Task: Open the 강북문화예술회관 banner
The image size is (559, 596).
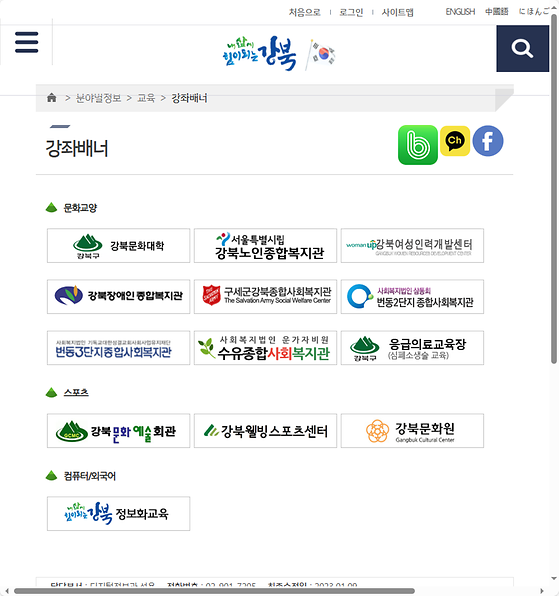Action: (119, 431)
